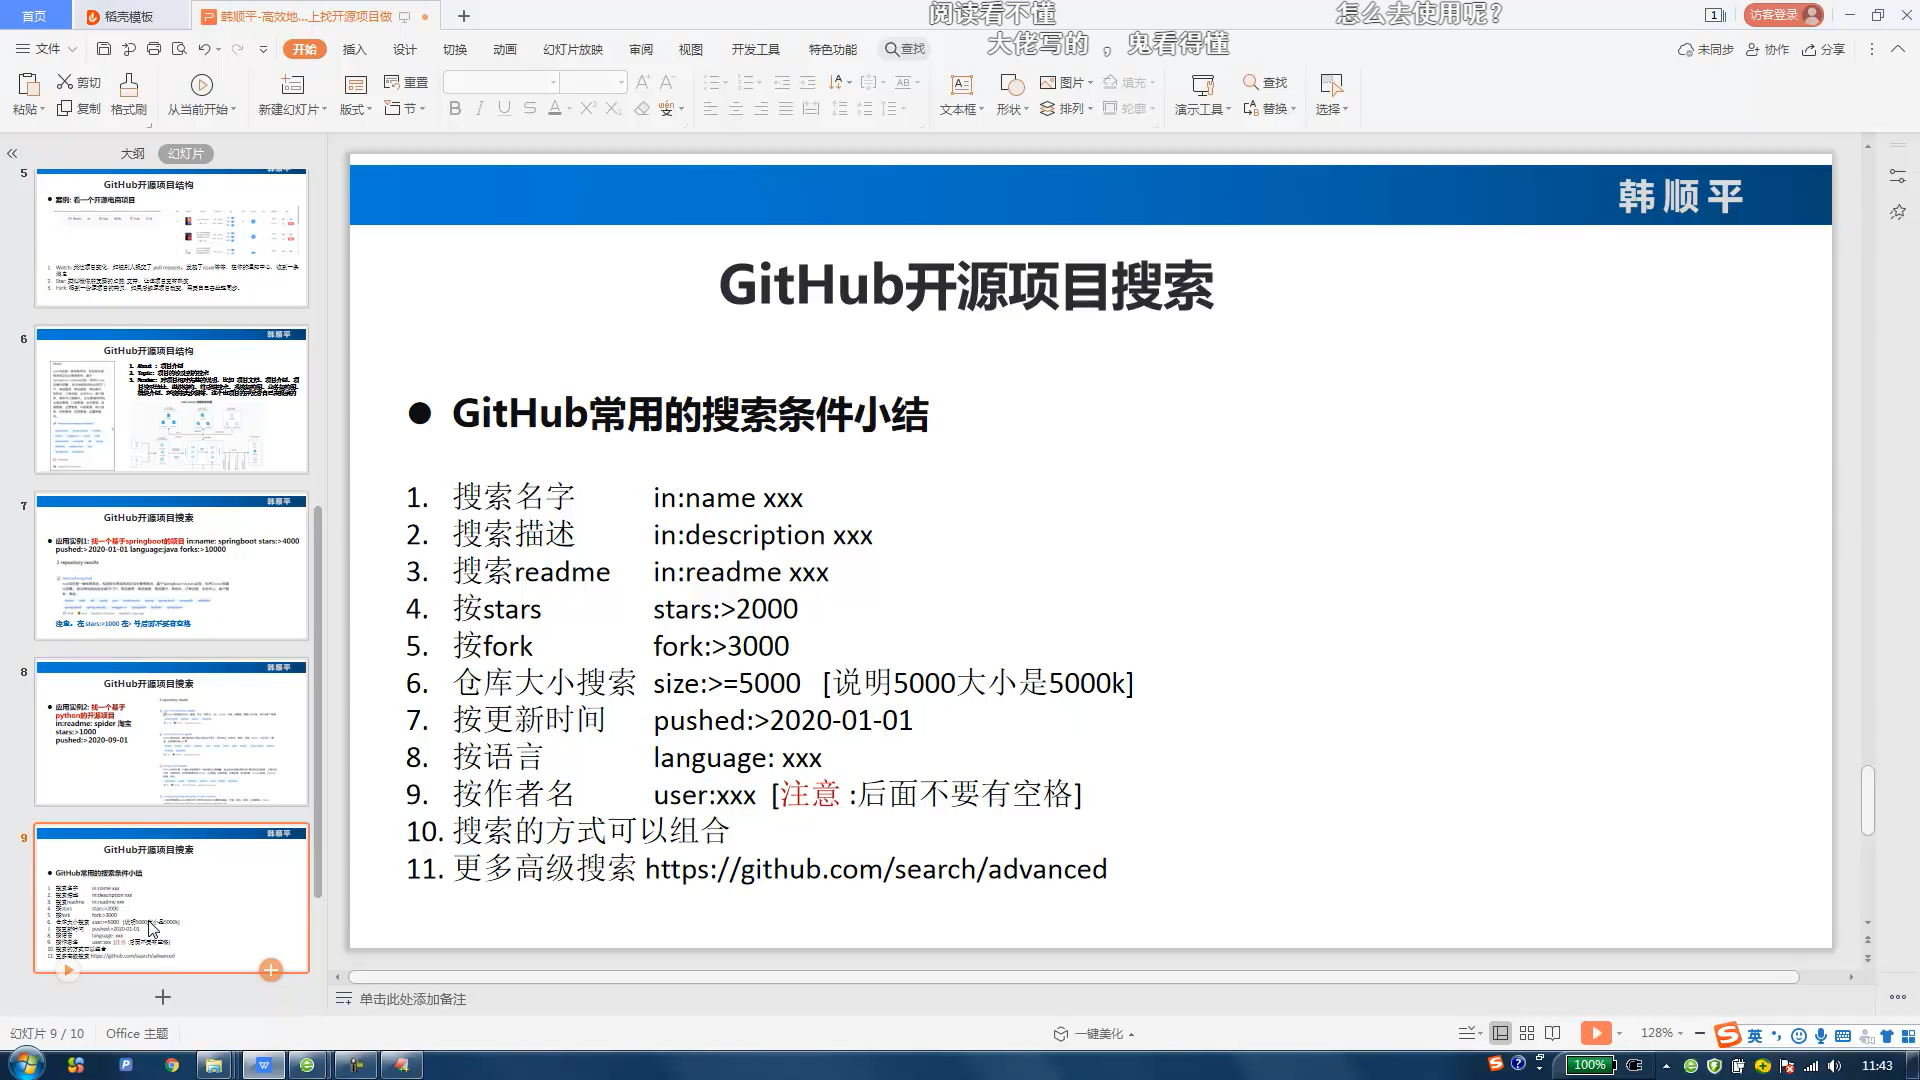1920x1080 pixels.
Task: Collapse the ribbon with the chevron
Action: pyautogui.click(x=1898, y=49)
